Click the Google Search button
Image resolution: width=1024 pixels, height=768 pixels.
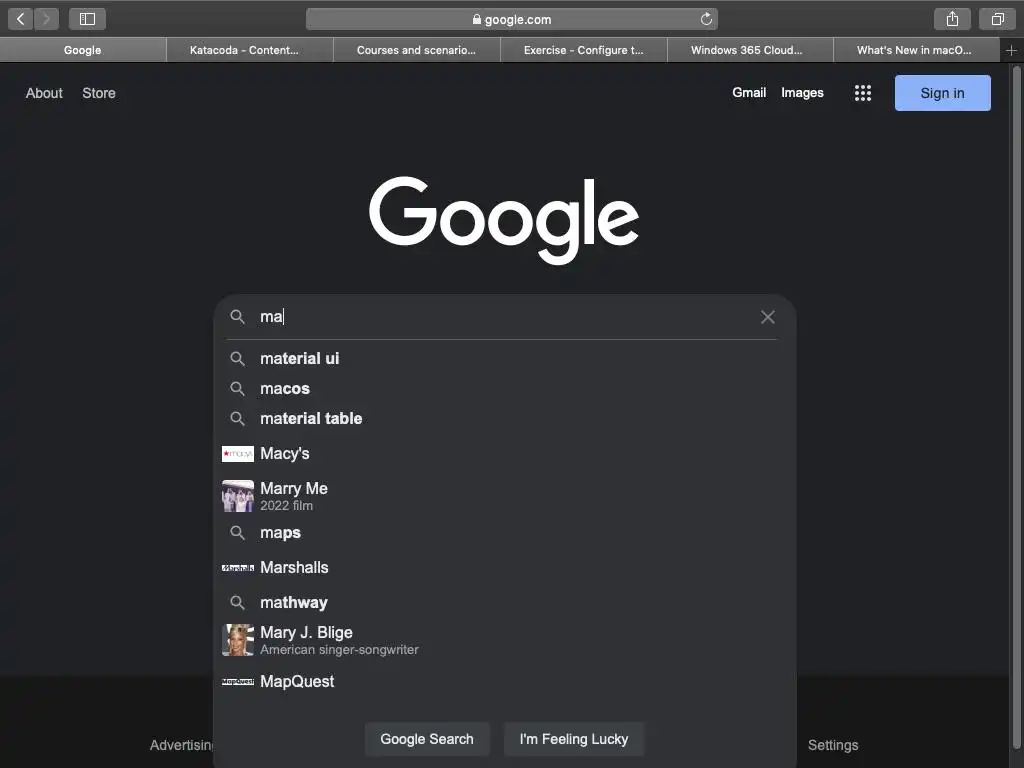pyautogui.click(x=427, y=739)
